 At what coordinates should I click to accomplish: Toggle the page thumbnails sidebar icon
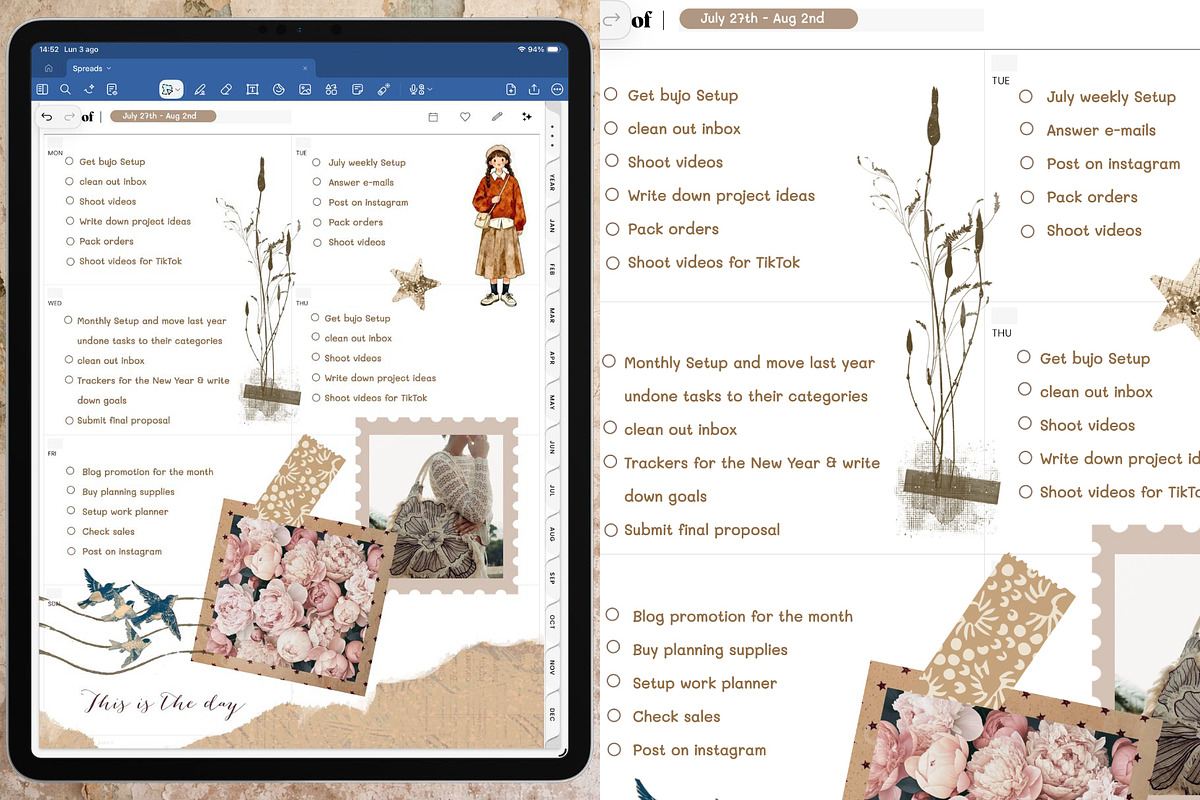tap(42, 89)
